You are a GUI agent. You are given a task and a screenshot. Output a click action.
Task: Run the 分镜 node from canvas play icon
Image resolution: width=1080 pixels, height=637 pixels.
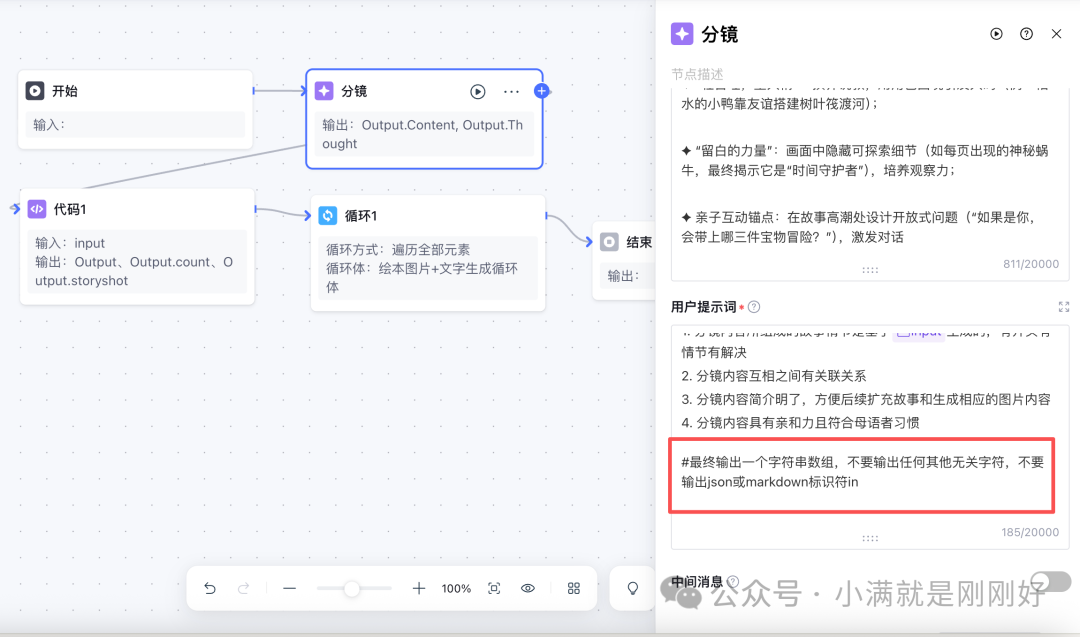477,92
